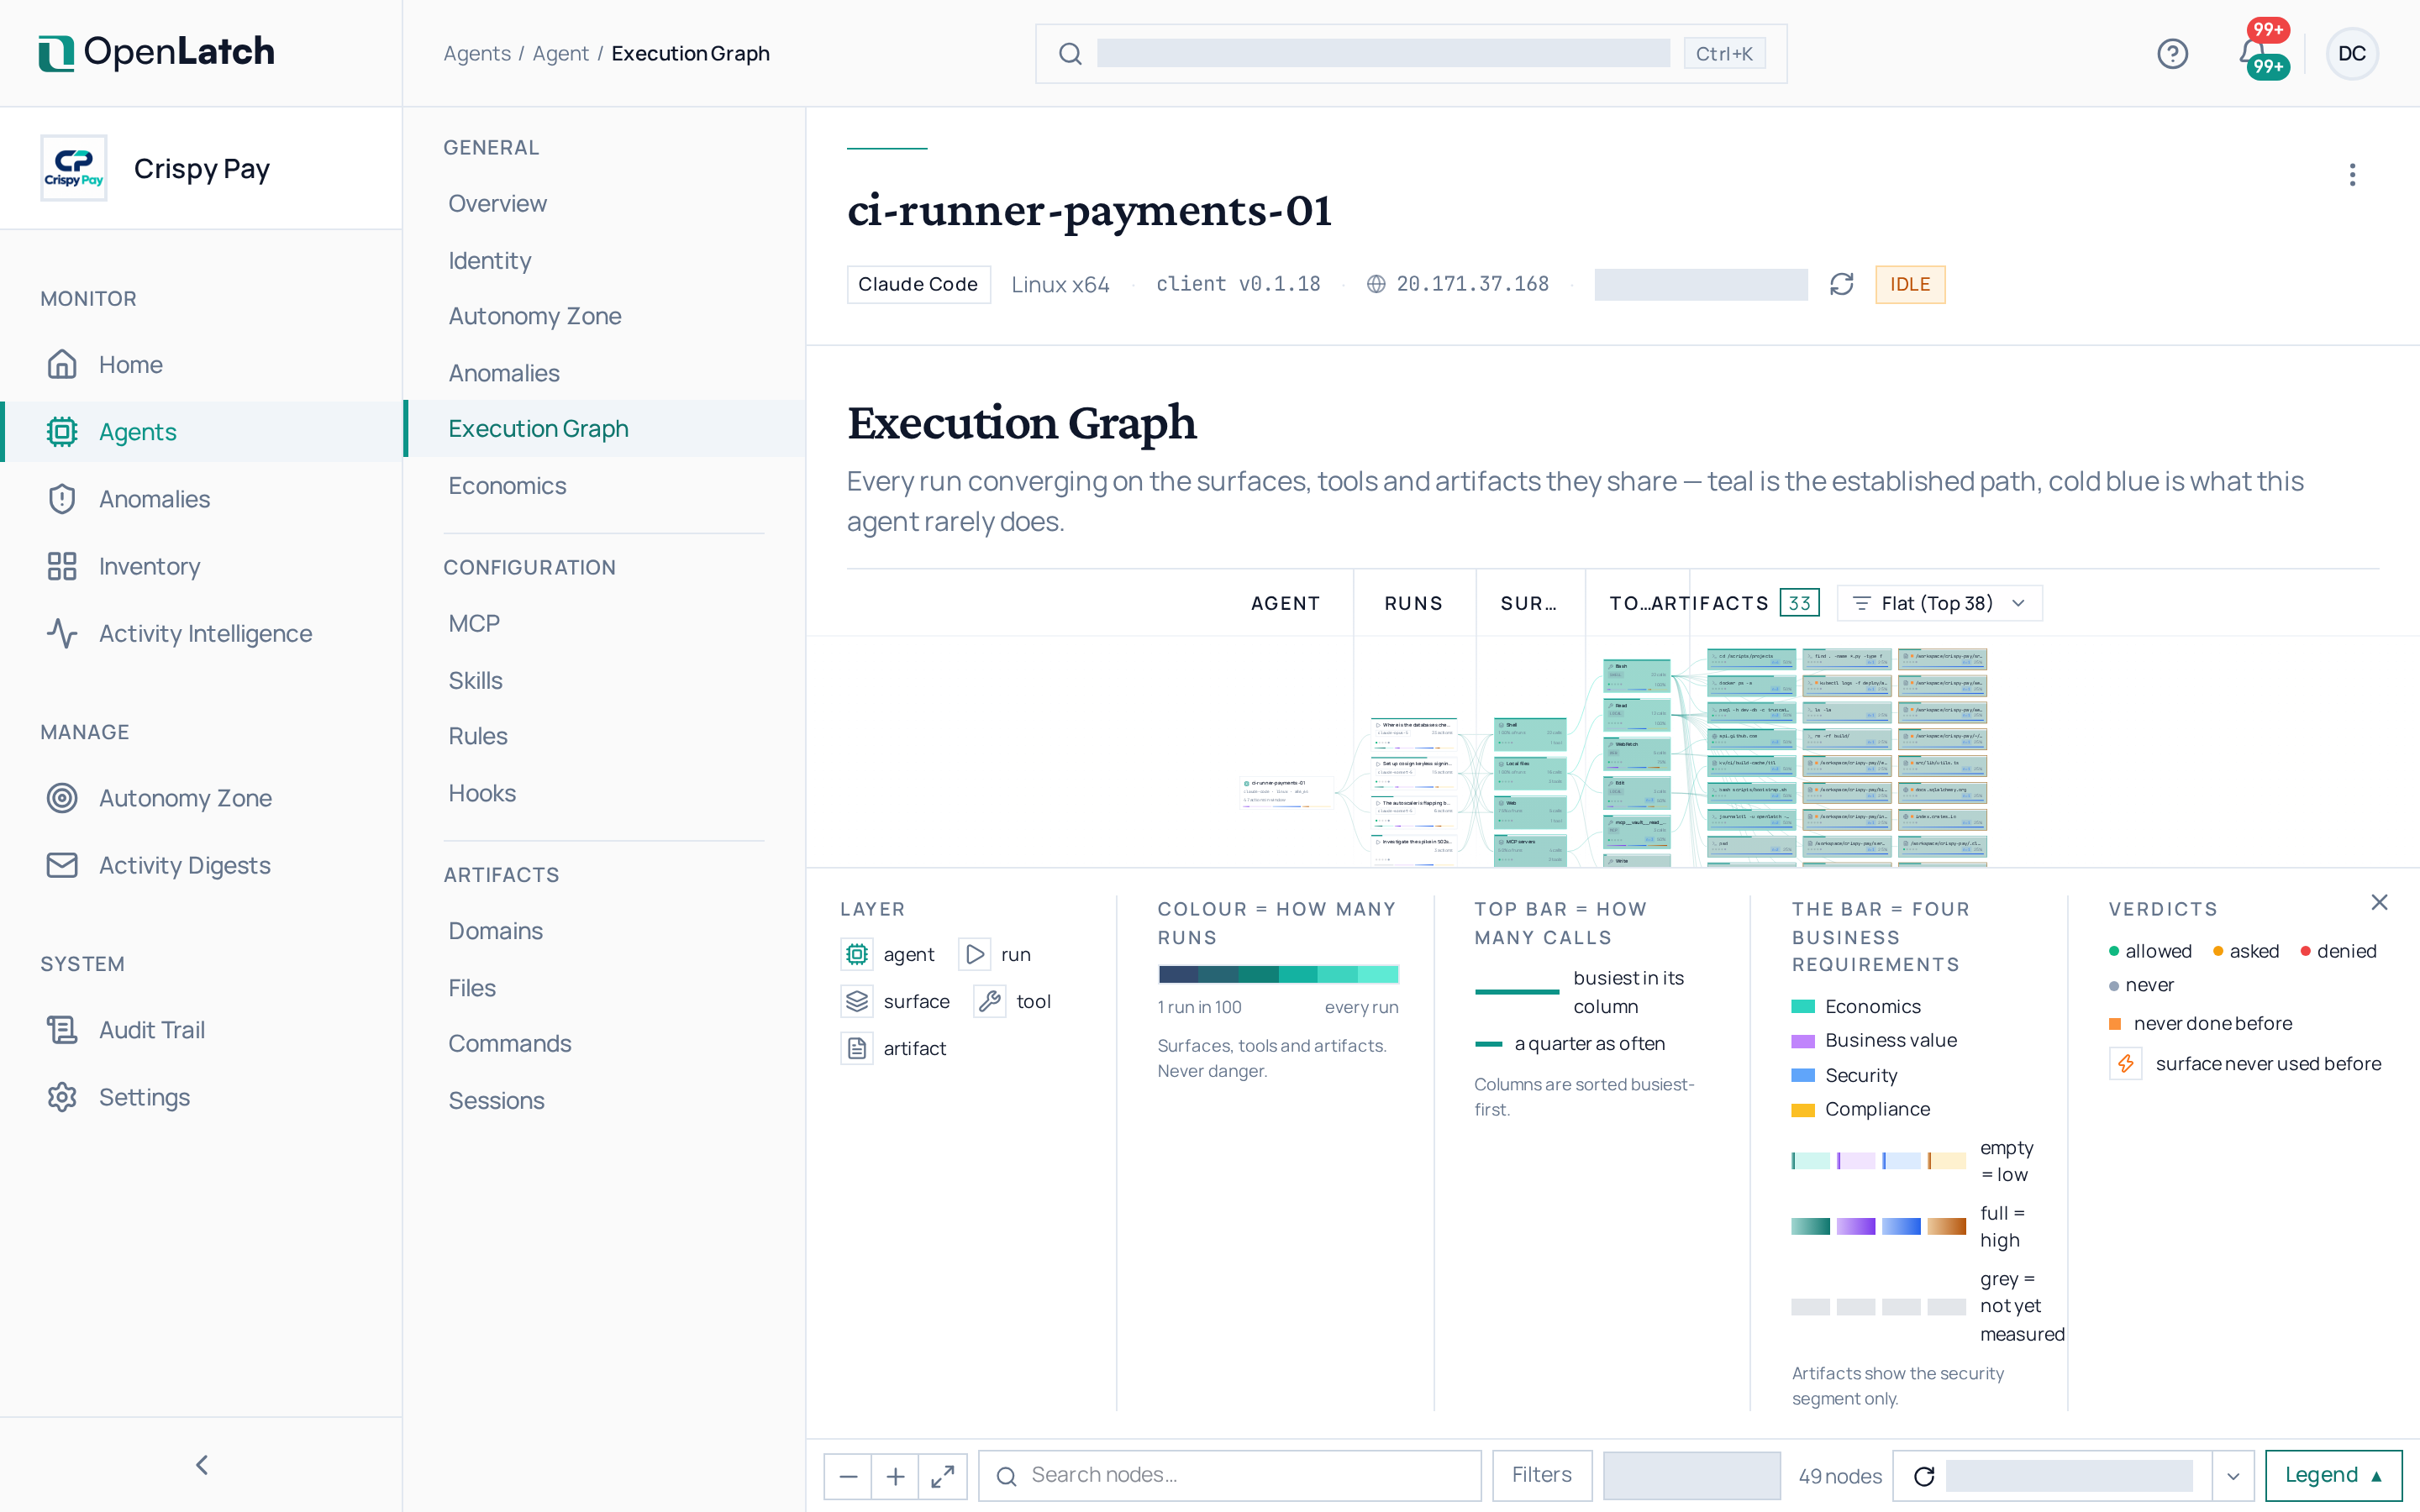Open the help icon in the header
Image resolution: width=2420 pixels, height=1512 pixels.
click(x=2172, y=53)
